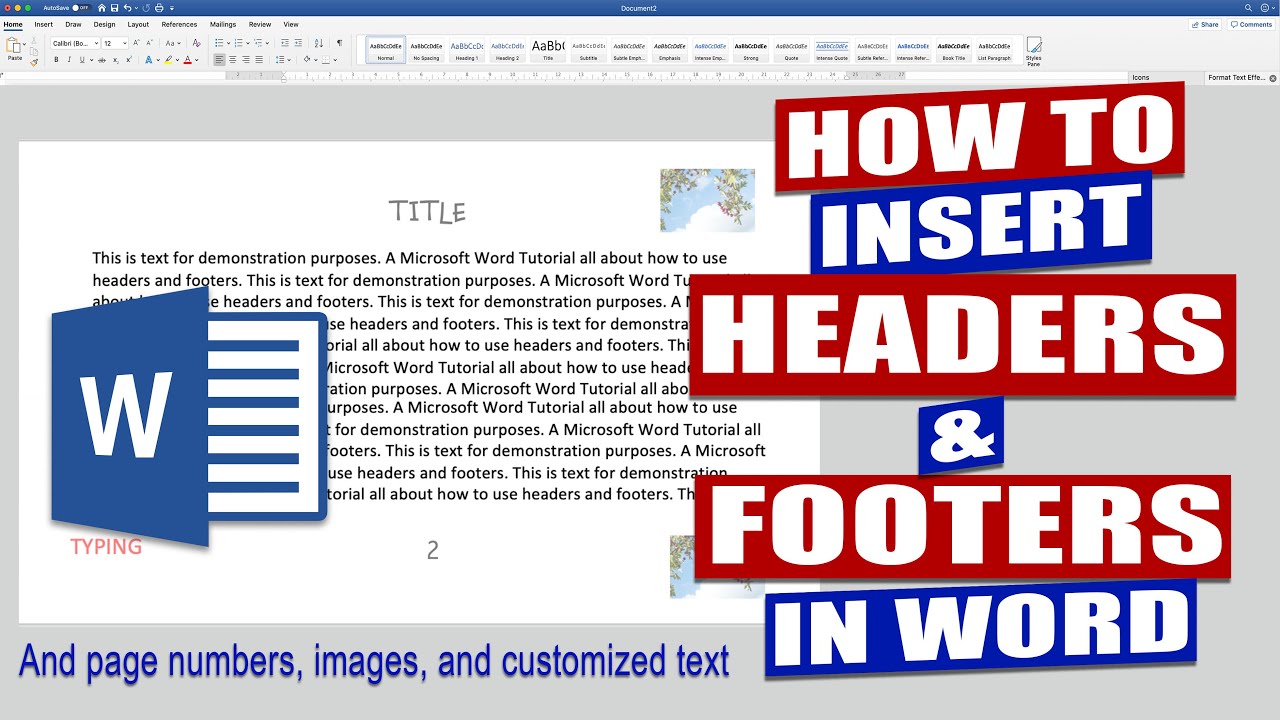Open the Comments button
Image resolution: width=1280 pixels, height=720 pixels.
(x=1252, y=24)
